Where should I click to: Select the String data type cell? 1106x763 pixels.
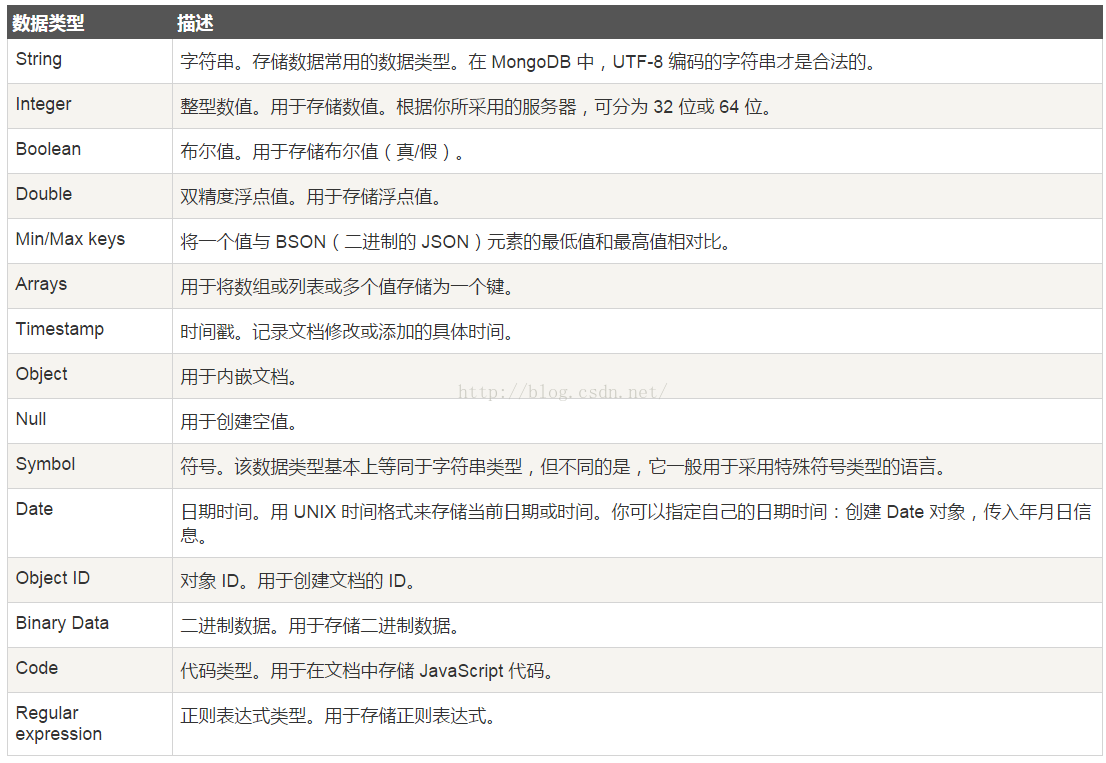coord(90,61)
